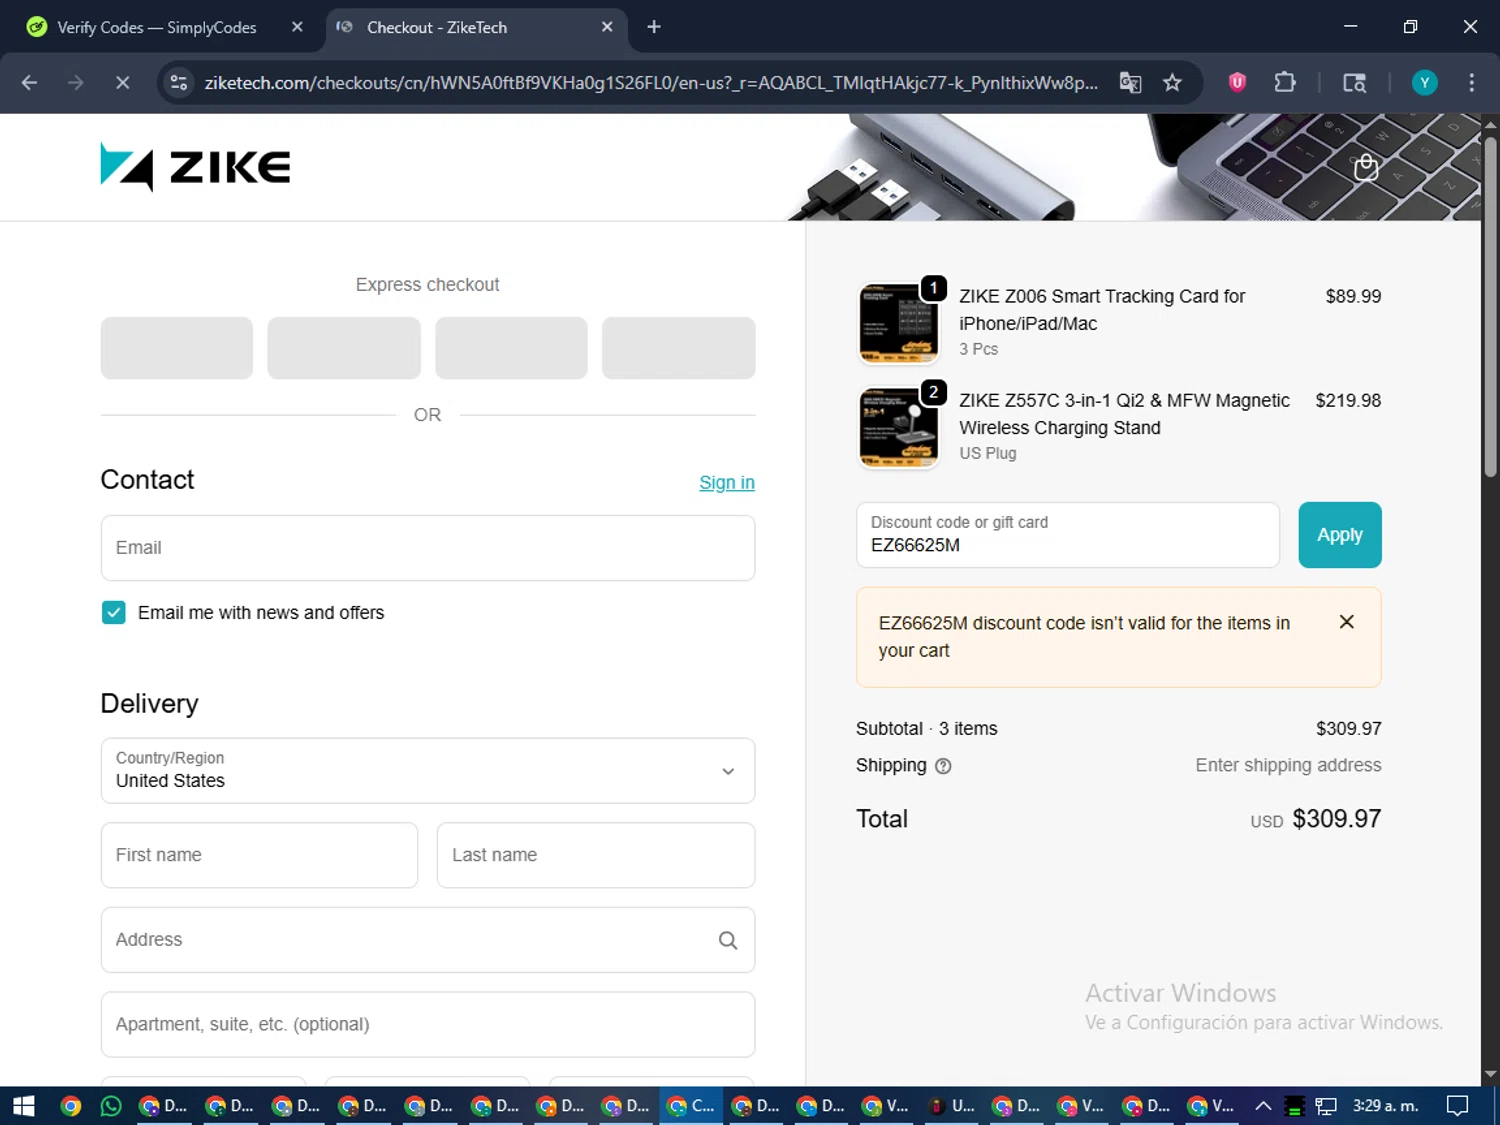Open the shopping bag cart icon
1500x1125 pixels.
click(x=1365, y=167)
